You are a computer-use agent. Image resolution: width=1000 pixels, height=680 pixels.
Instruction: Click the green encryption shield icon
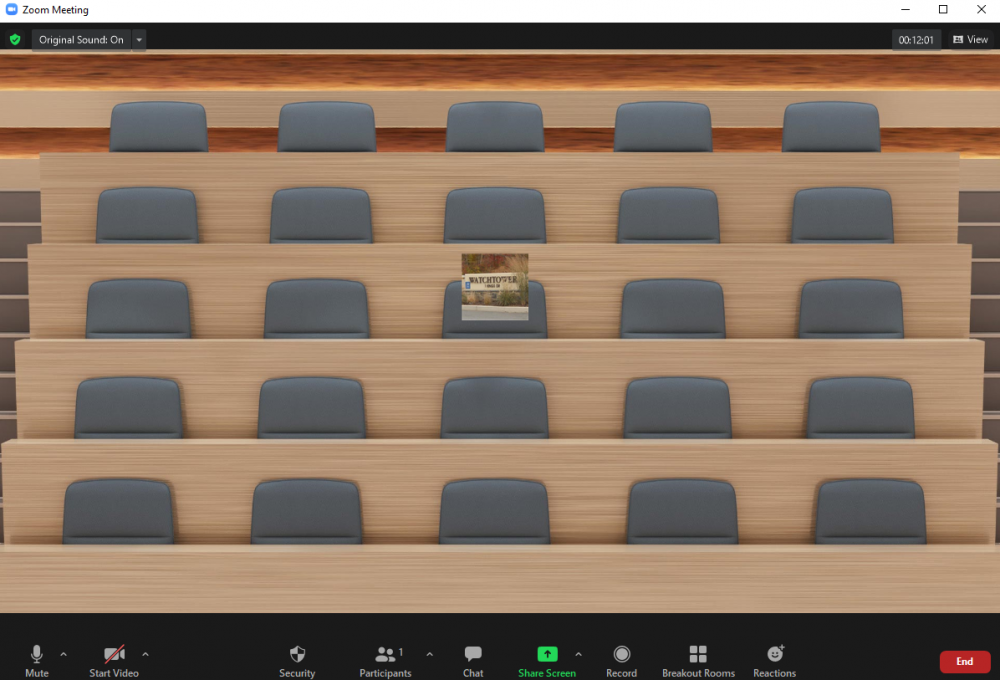point(15,40)
